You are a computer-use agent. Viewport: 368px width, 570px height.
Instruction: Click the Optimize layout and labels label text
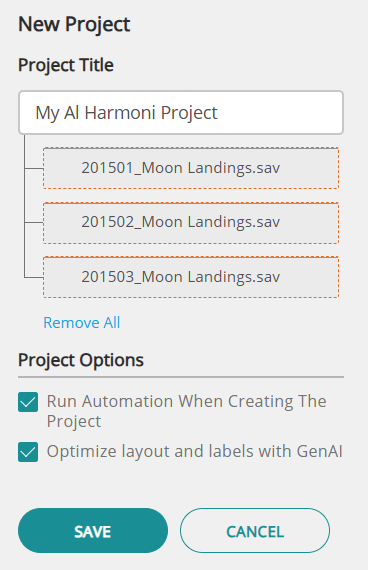194,451
